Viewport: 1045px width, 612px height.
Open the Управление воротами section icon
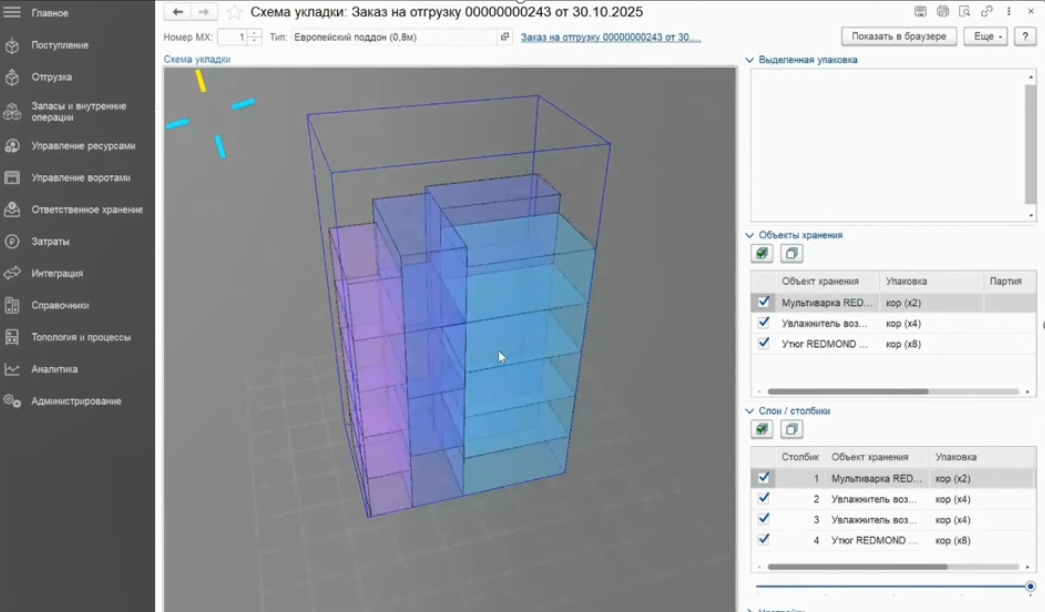(x=12, y=178)
